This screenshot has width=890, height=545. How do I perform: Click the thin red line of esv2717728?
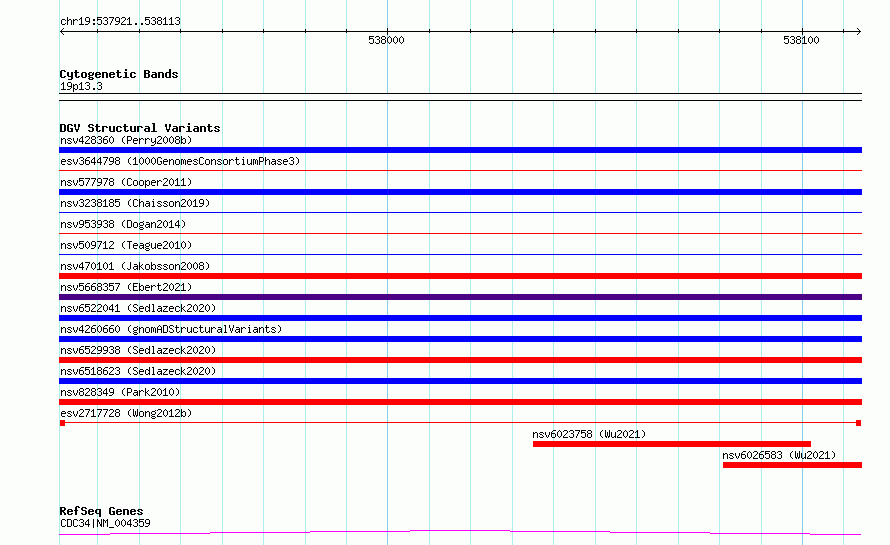click(x=460, y=423)
